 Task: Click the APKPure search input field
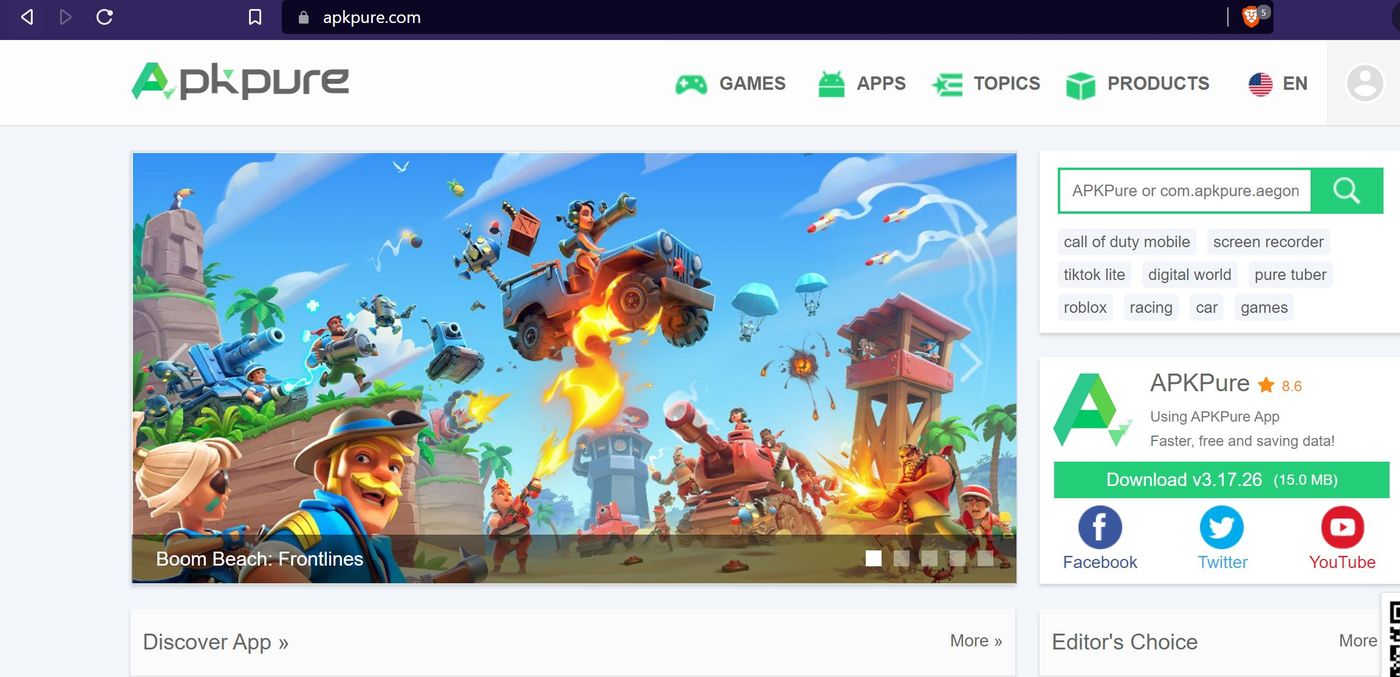pos(1185,190)
